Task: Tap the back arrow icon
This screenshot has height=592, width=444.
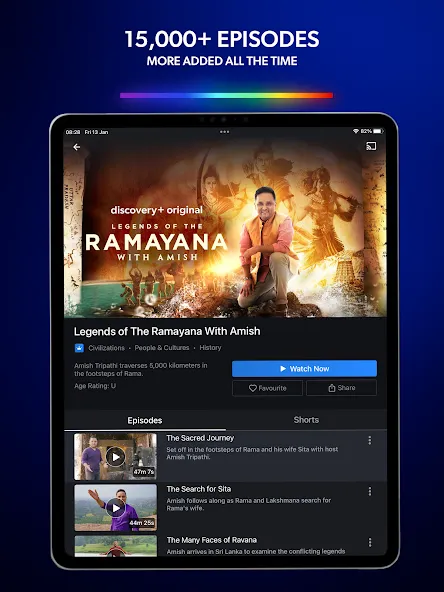Action: [x=77, y=147]
